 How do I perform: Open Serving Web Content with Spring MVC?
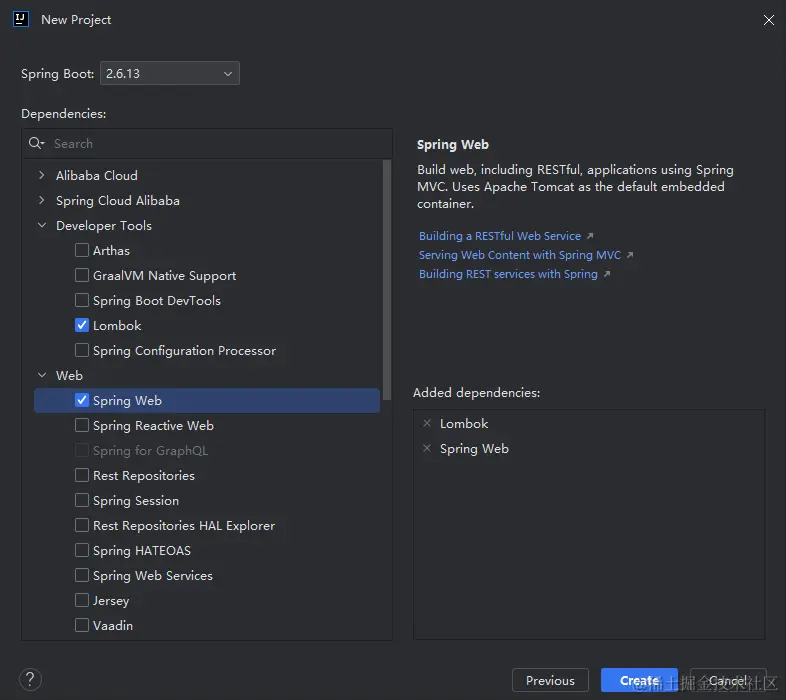click(520, 255)
